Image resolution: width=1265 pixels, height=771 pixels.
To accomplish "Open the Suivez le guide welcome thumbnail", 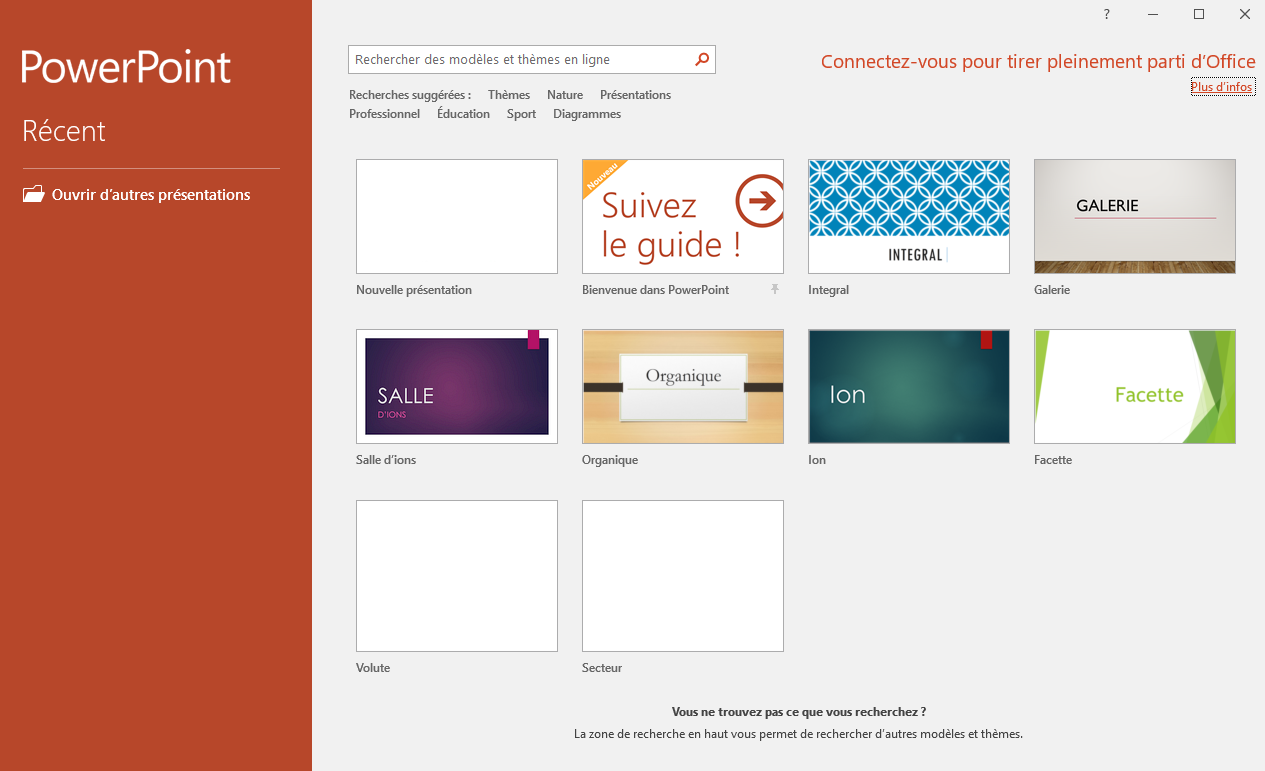I will 683,216.
